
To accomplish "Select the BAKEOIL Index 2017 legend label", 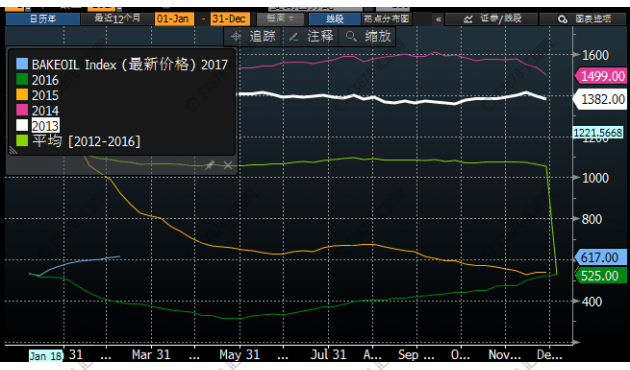I will click(x=129, y=64).
